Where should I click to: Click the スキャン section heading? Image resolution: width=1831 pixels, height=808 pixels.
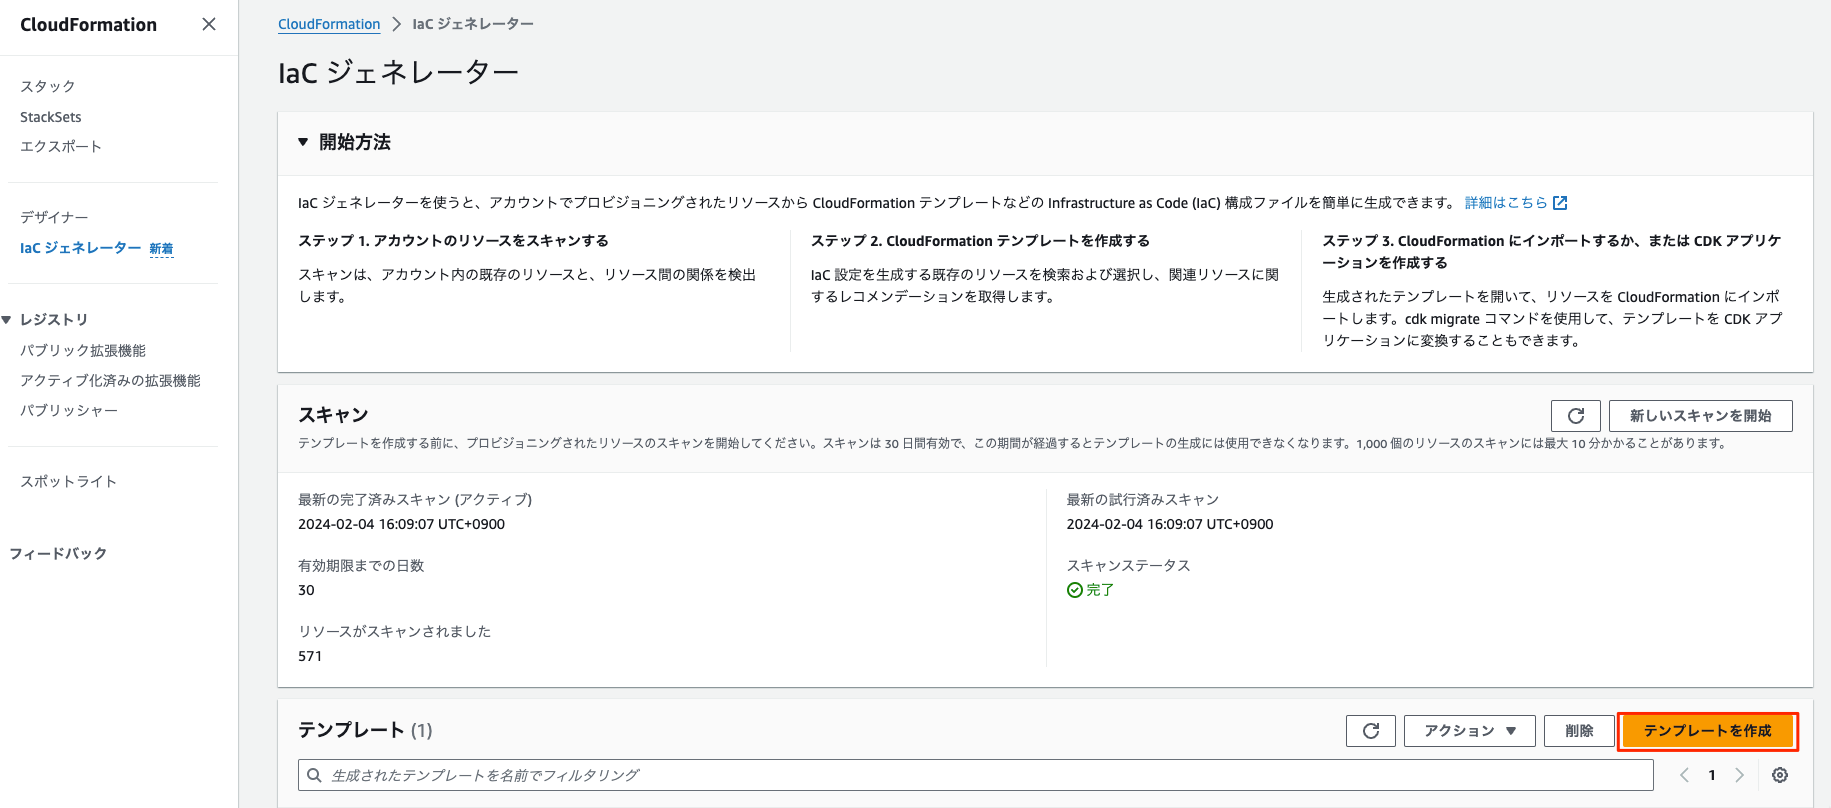[333, 415]
